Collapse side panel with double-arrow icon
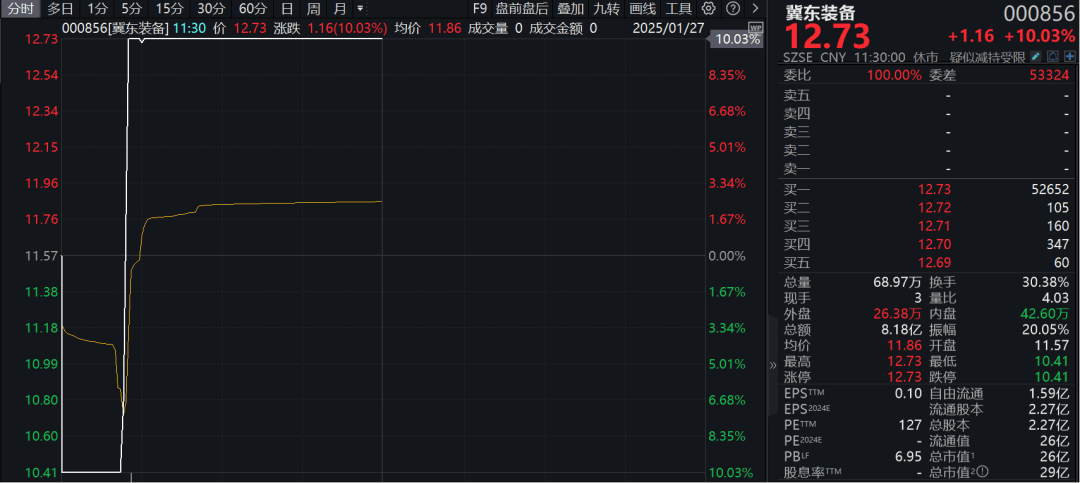The image size is (1080, 483). 772,365
